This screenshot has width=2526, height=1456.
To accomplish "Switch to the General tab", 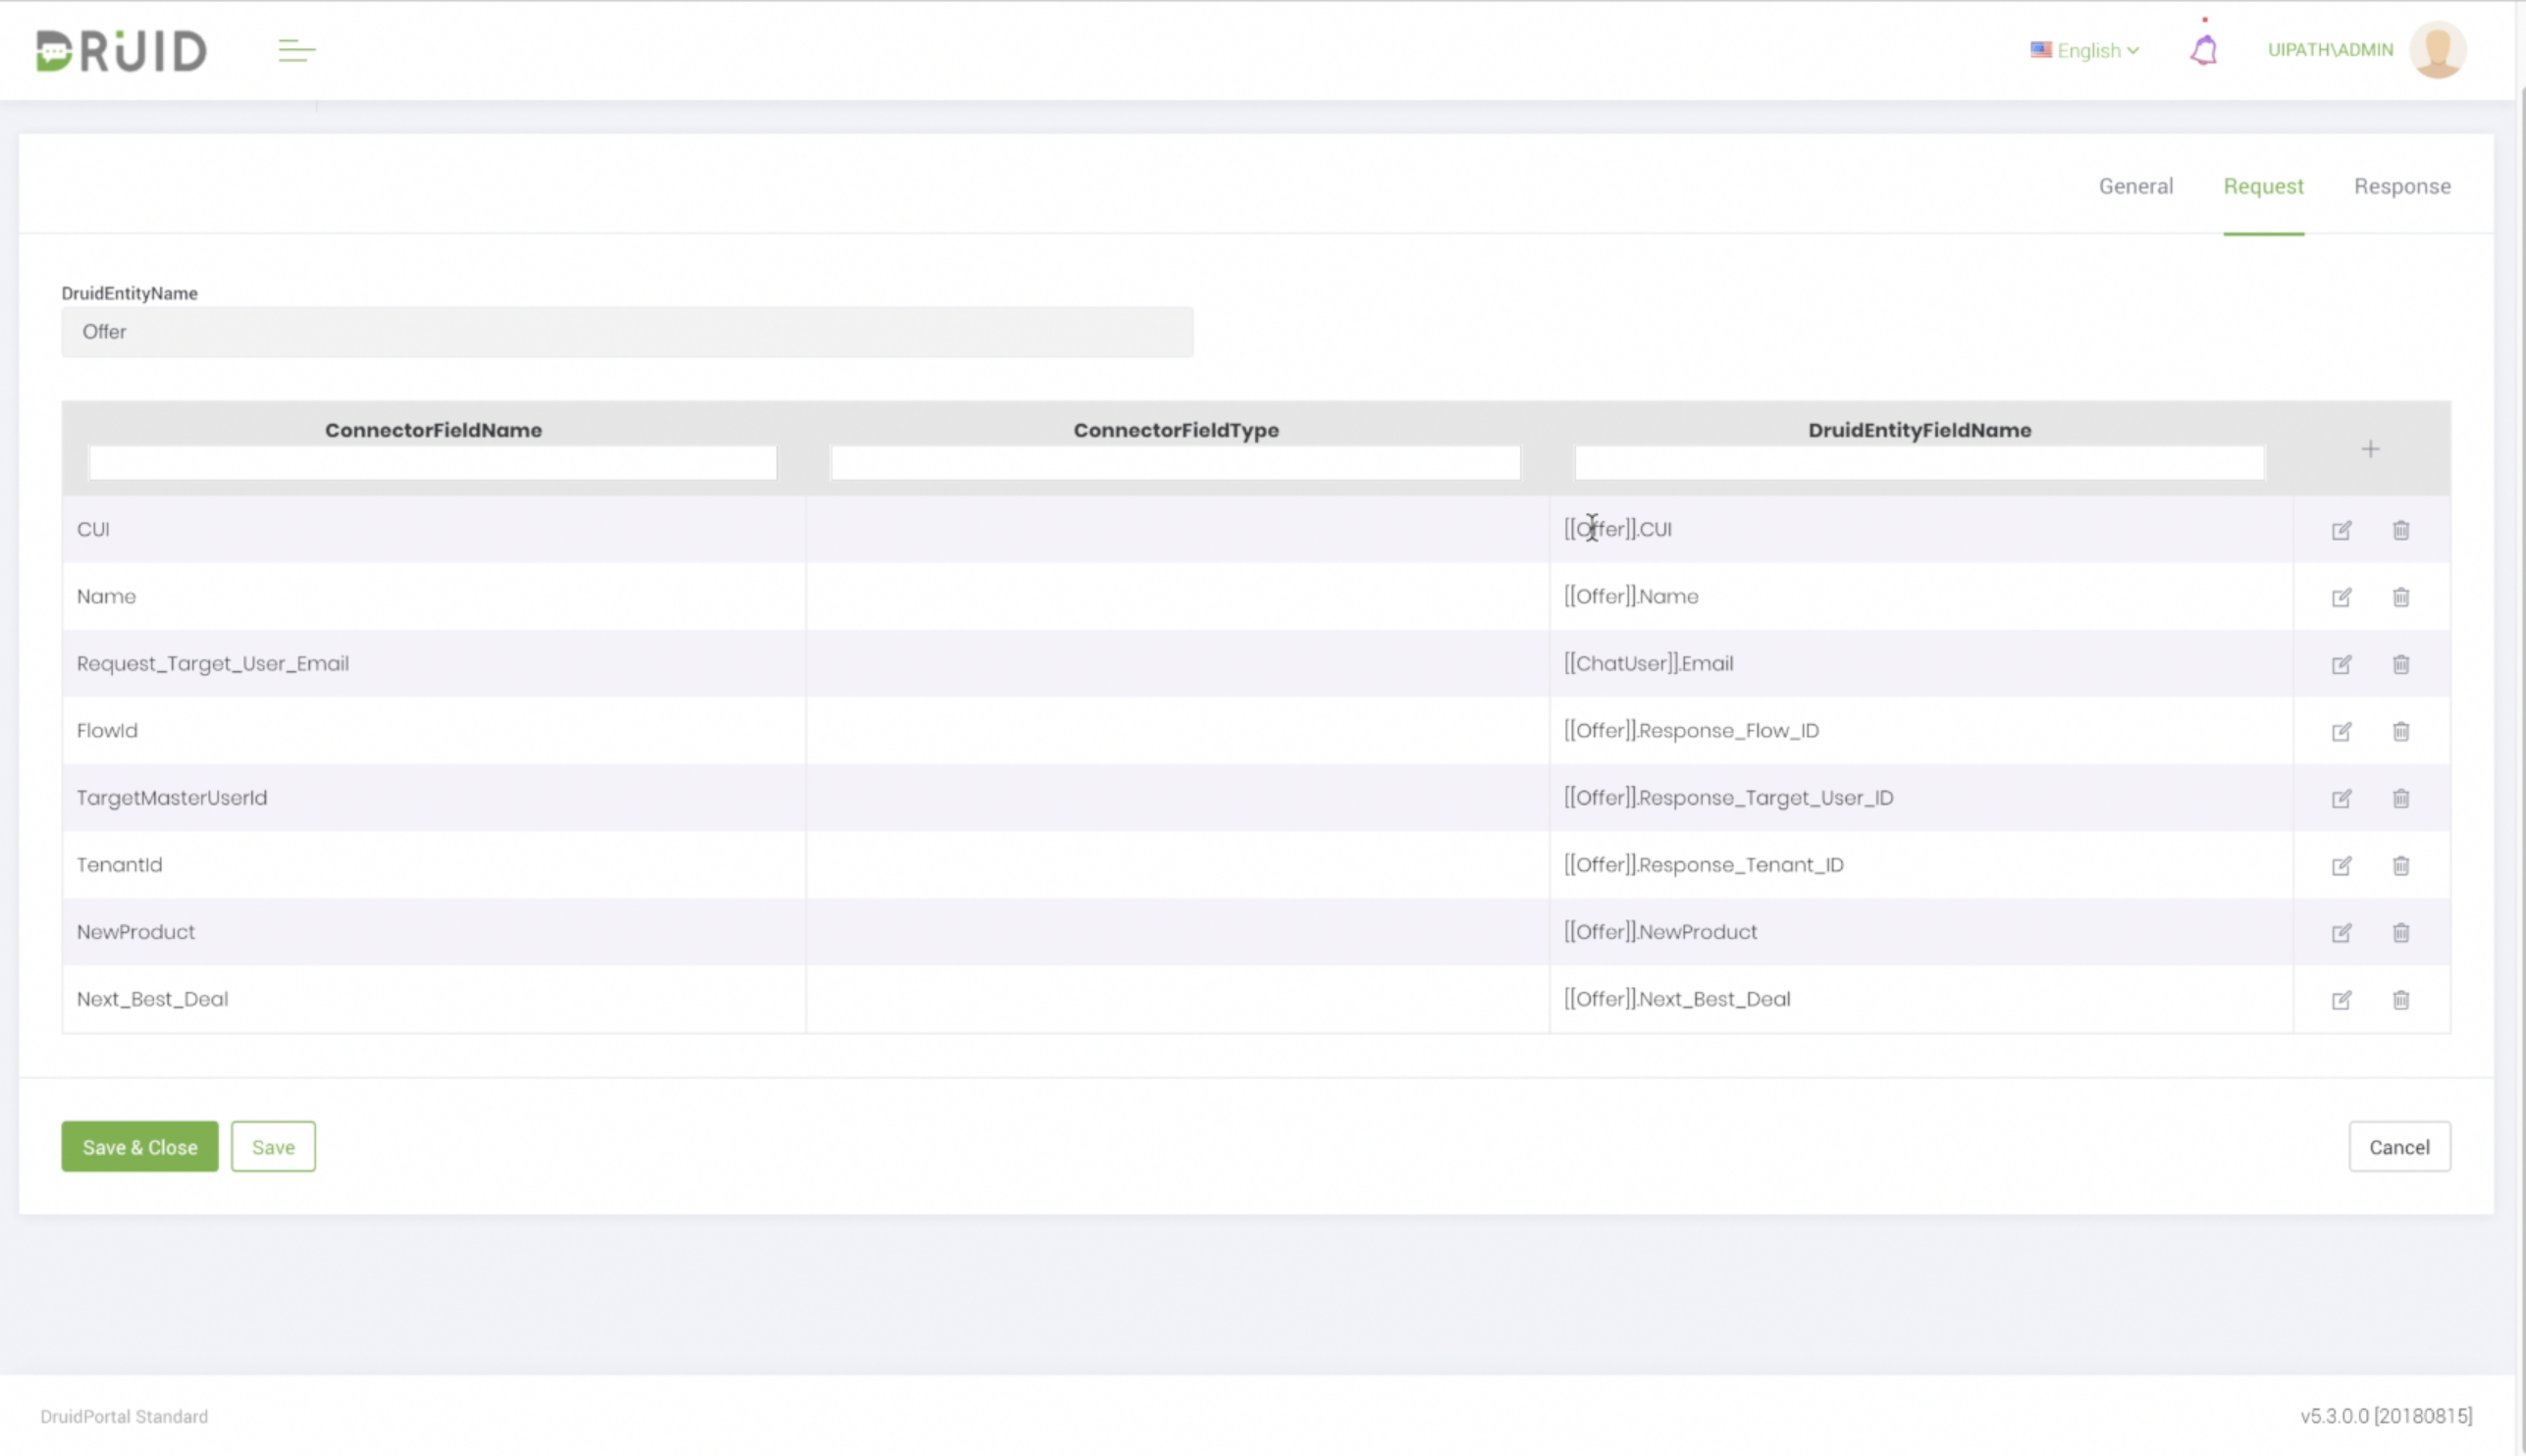I will [2135, 186].
